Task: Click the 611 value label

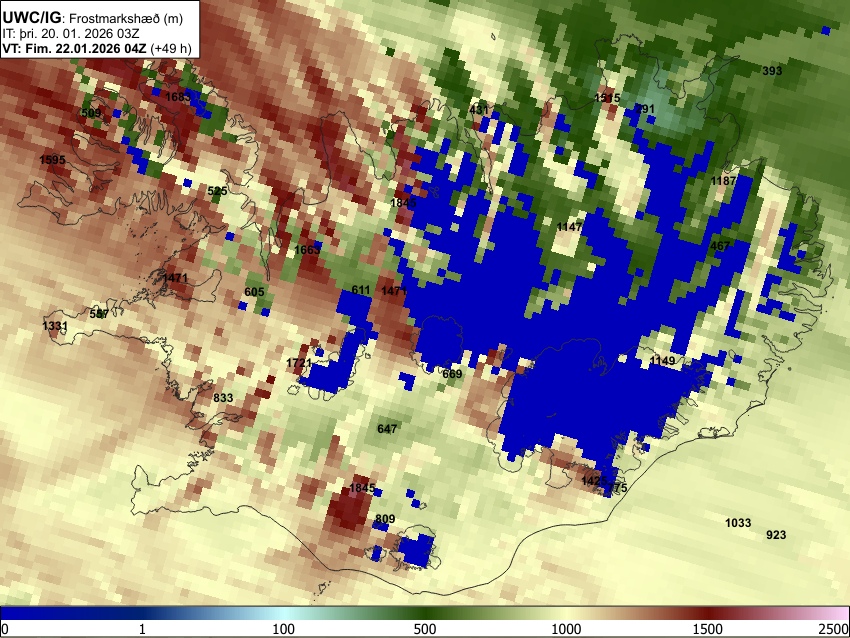Action: [361, 290]
